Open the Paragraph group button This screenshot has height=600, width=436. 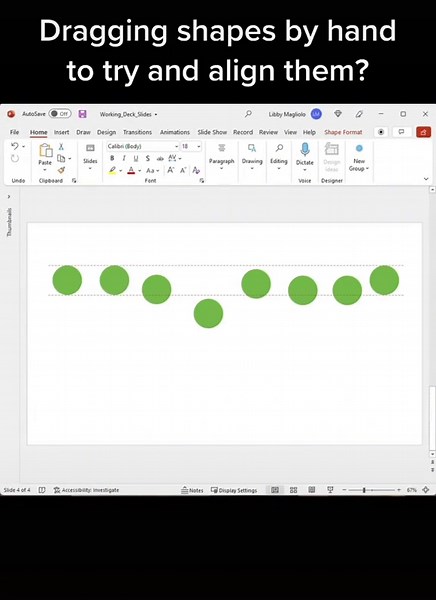(x=222, y=157)
